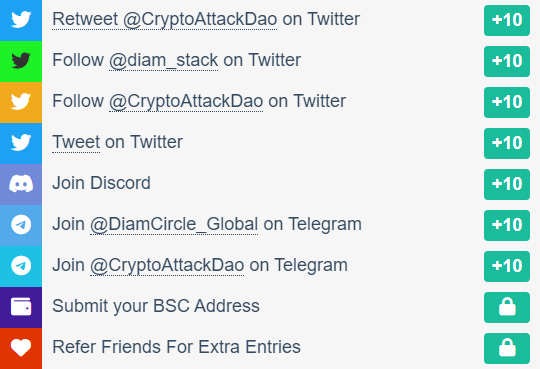
Task: Open the @DiamCircle_Global Telegram link
Action: (x=174, y=224)
